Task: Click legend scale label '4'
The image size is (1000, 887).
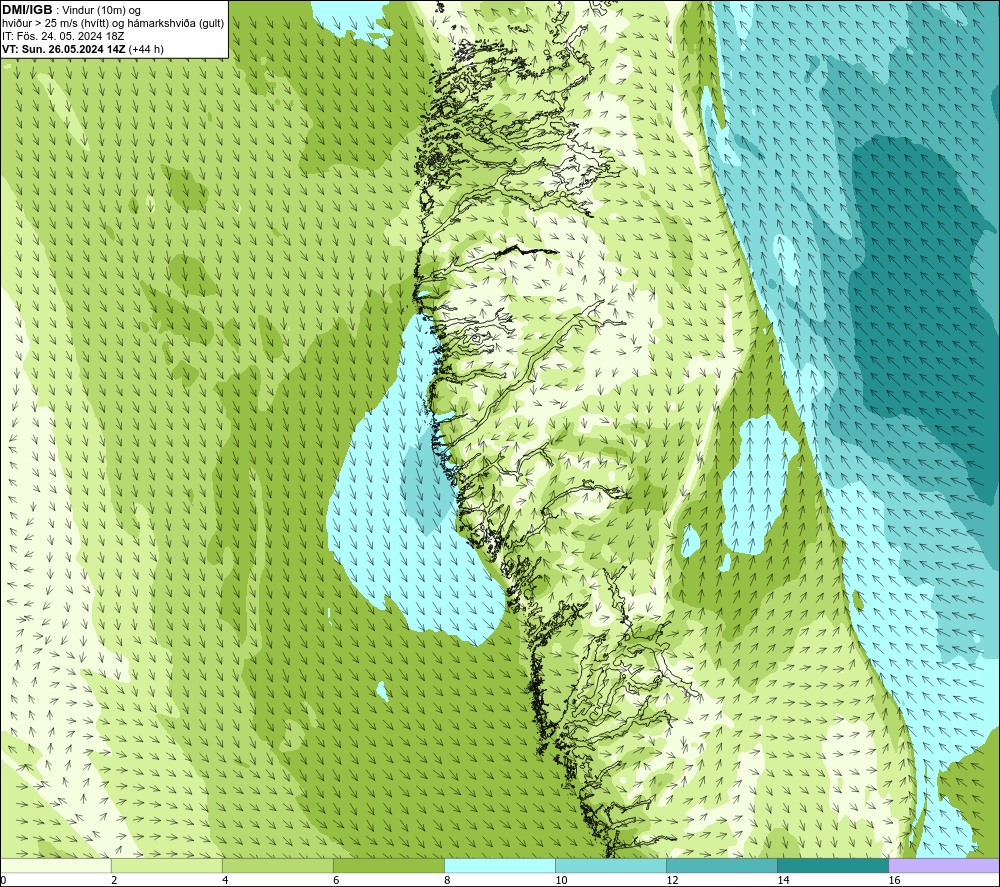Action: pos(224,881)
